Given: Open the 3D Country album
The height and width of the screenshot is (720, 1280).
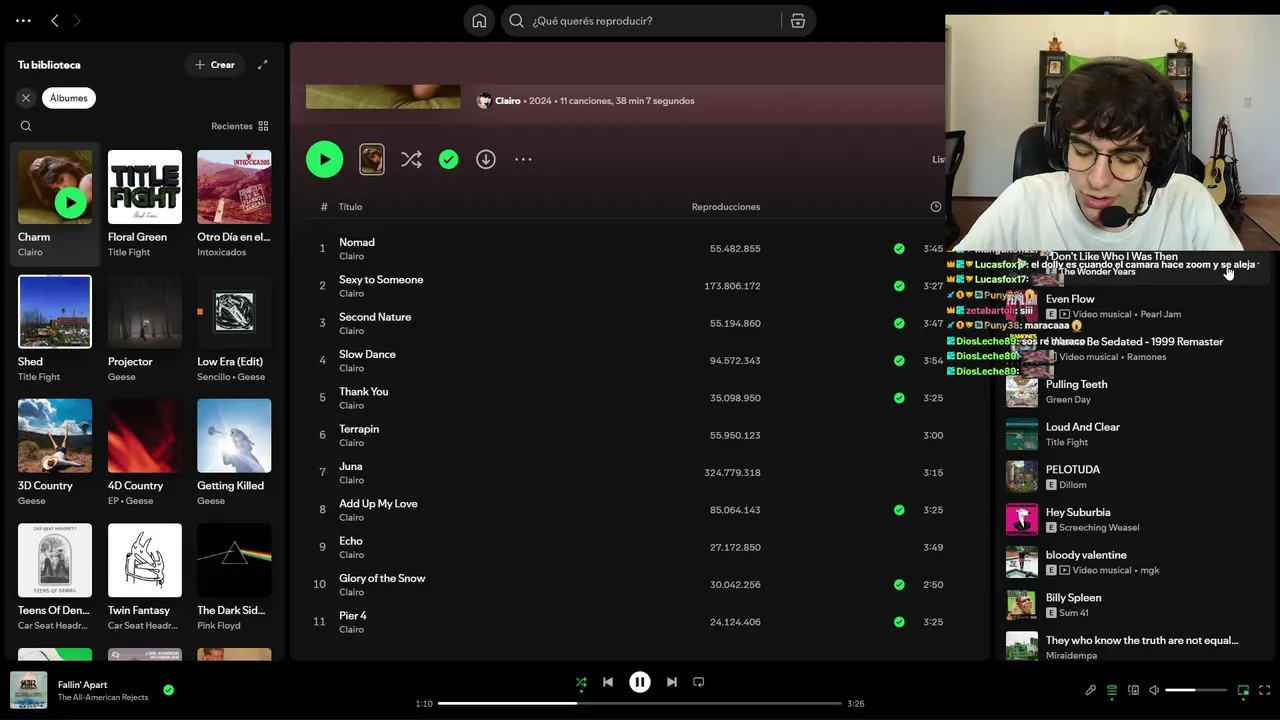Looking at the screenshot, I should click(x=55, y=452).
